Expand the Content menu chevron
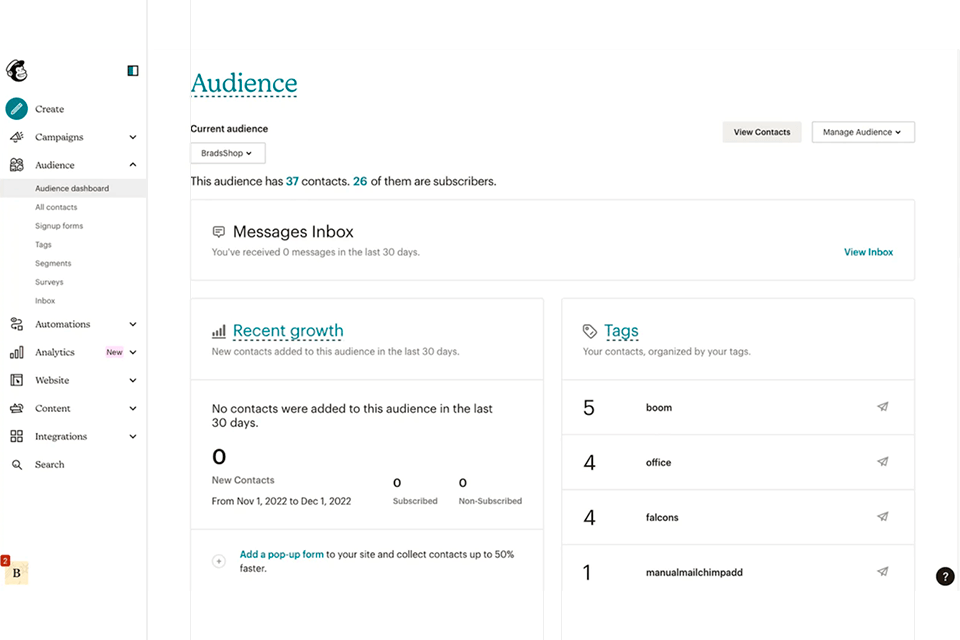 click(133, 408)
